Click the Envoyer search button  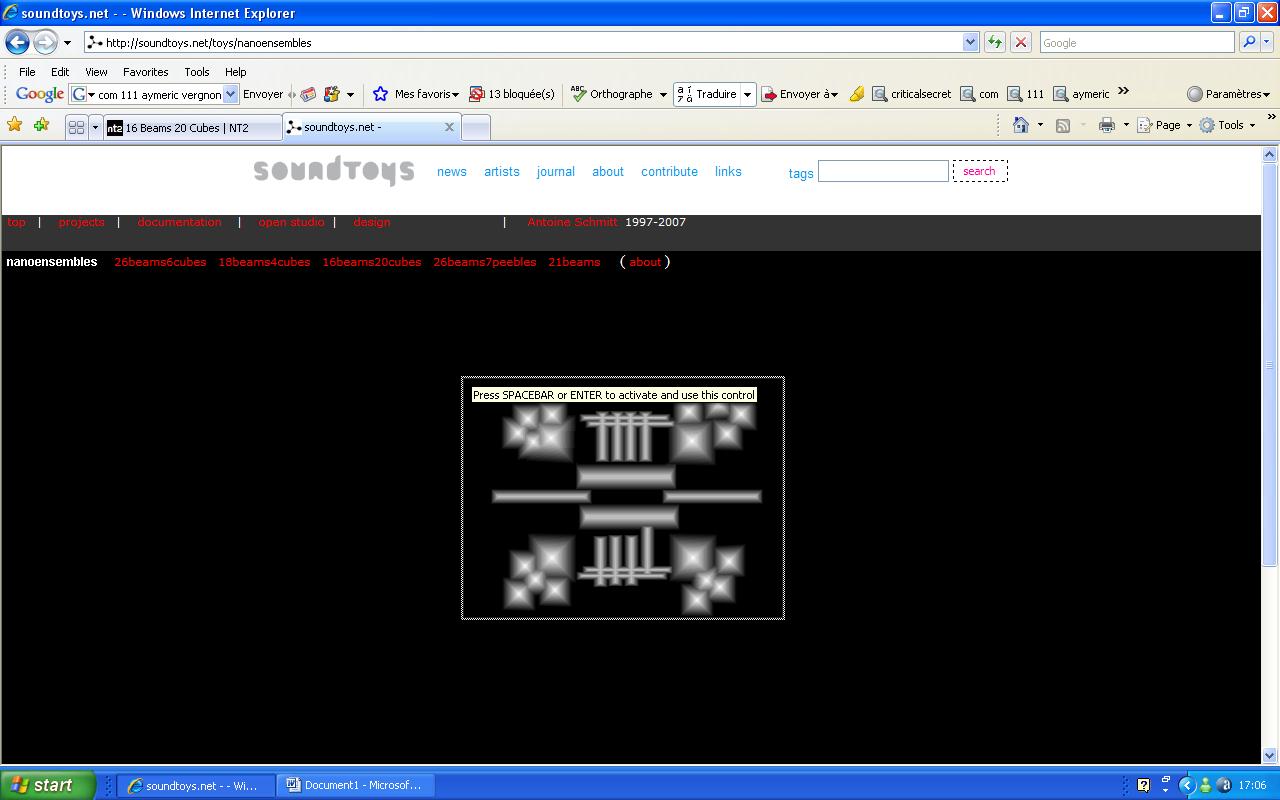[263, 94]
